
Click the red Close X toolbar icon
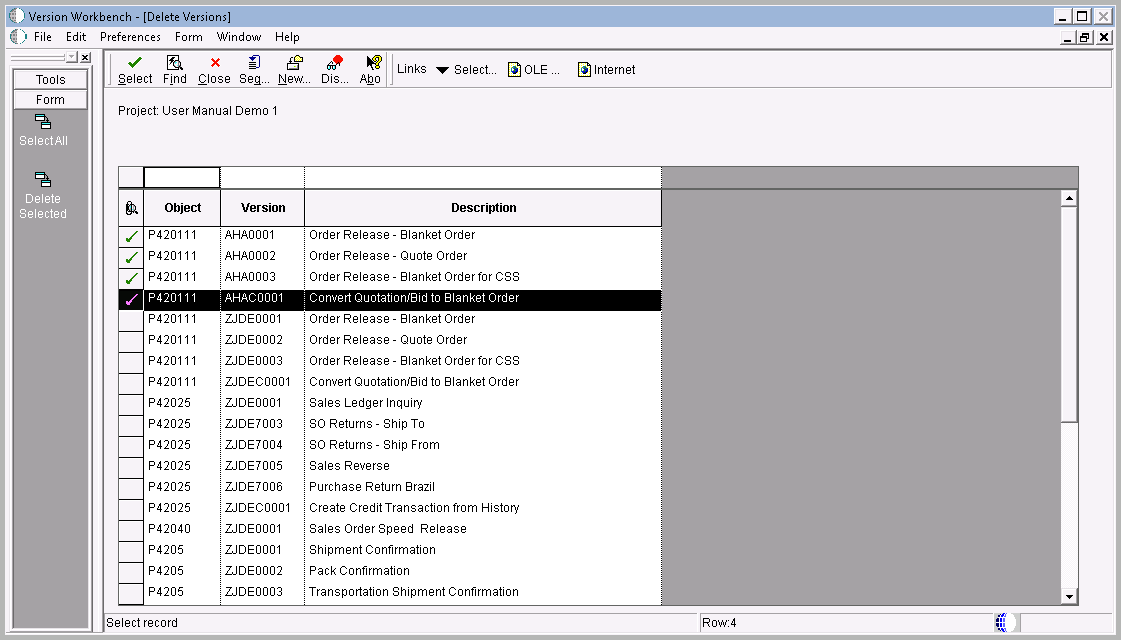(213, 62)
